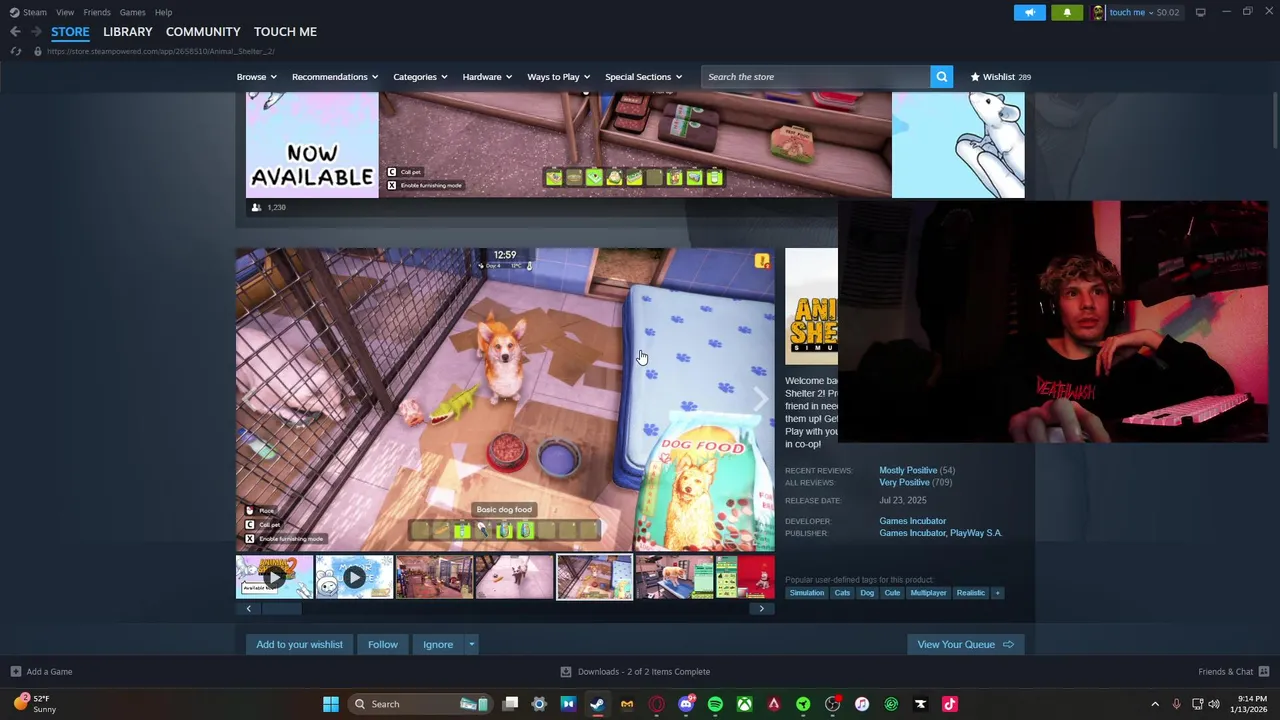The height and width of the screenshot is (720, 1280).
Task: Open the Wishlist link
Action: click(1000, 77)
